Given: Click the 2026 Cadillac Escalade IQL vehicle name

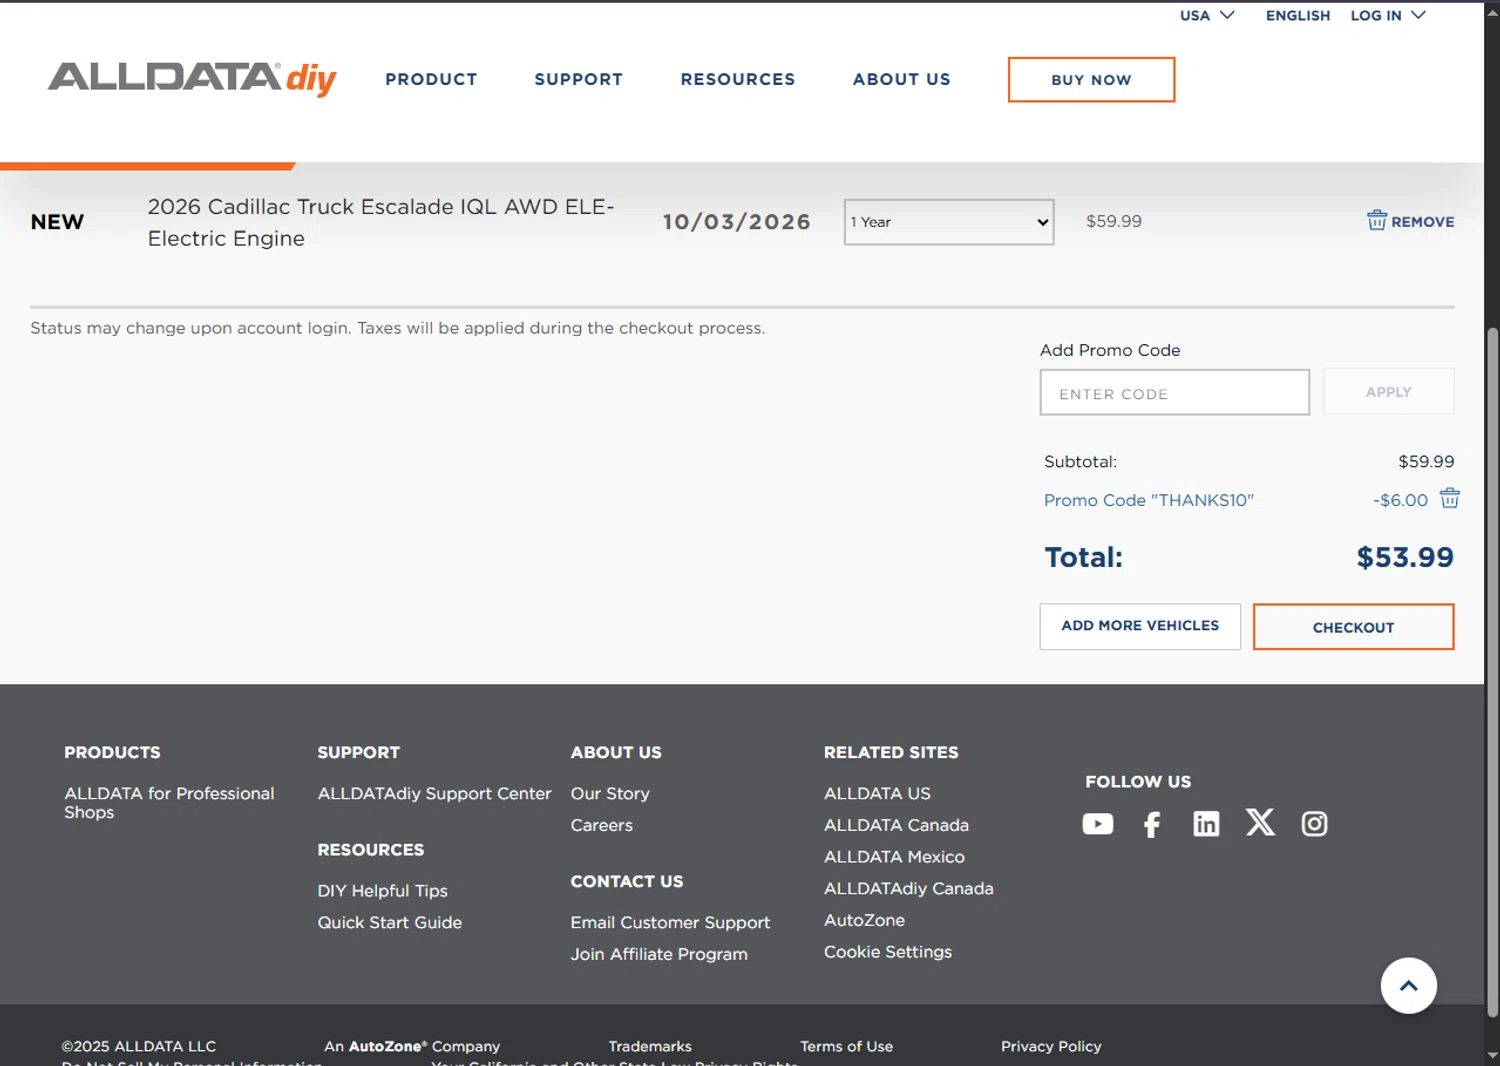Looking at the screenshot, I should 381,222.
